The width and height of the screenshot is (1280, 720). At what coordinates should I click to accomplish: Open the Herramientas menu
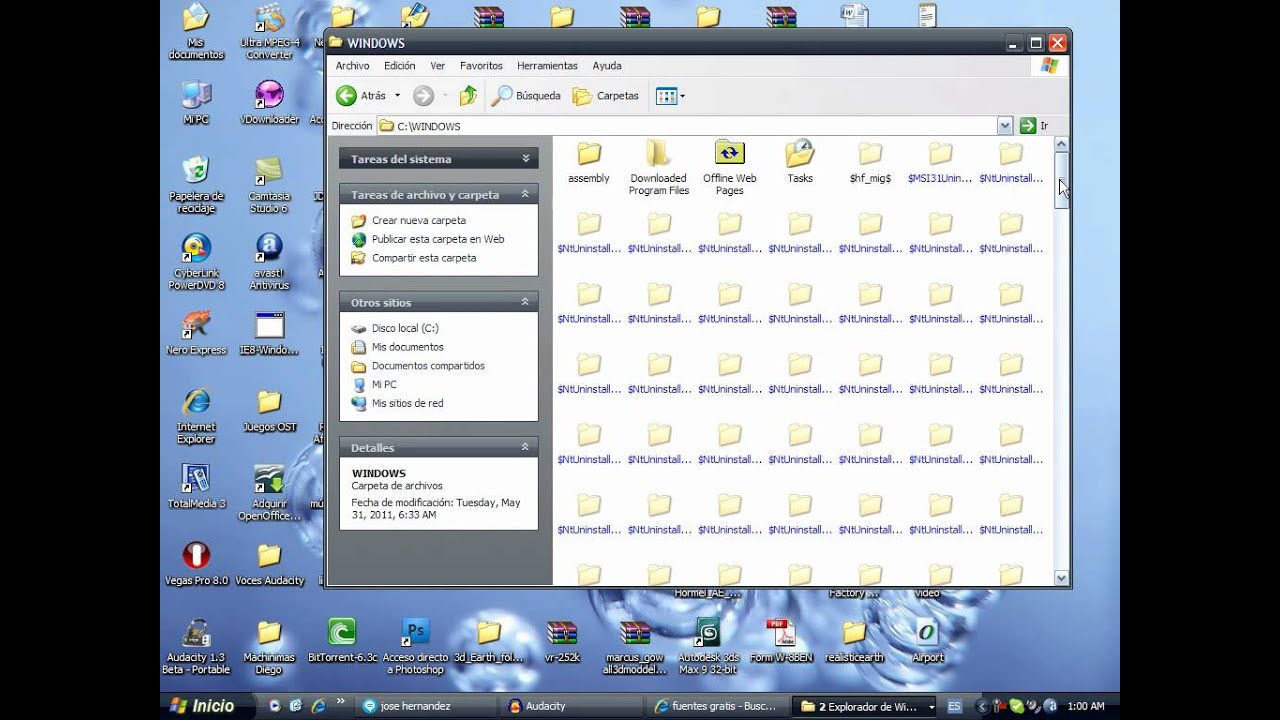point(547,66)
